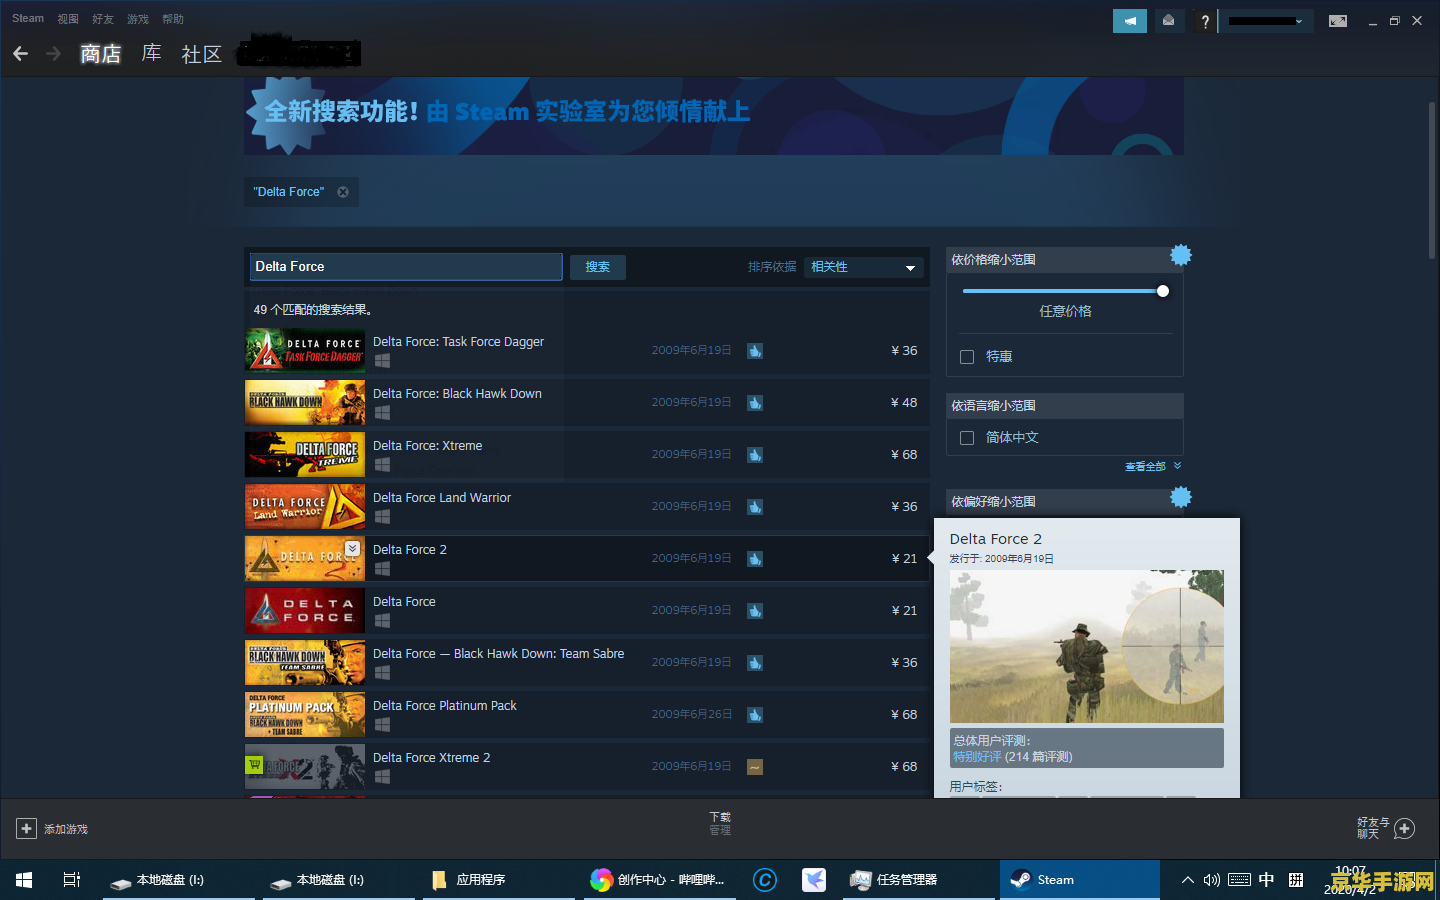Click Delta Force Platinum Pack thumbnail
This screenshot has height=900, width=1440.
click(x=305, y=715)
